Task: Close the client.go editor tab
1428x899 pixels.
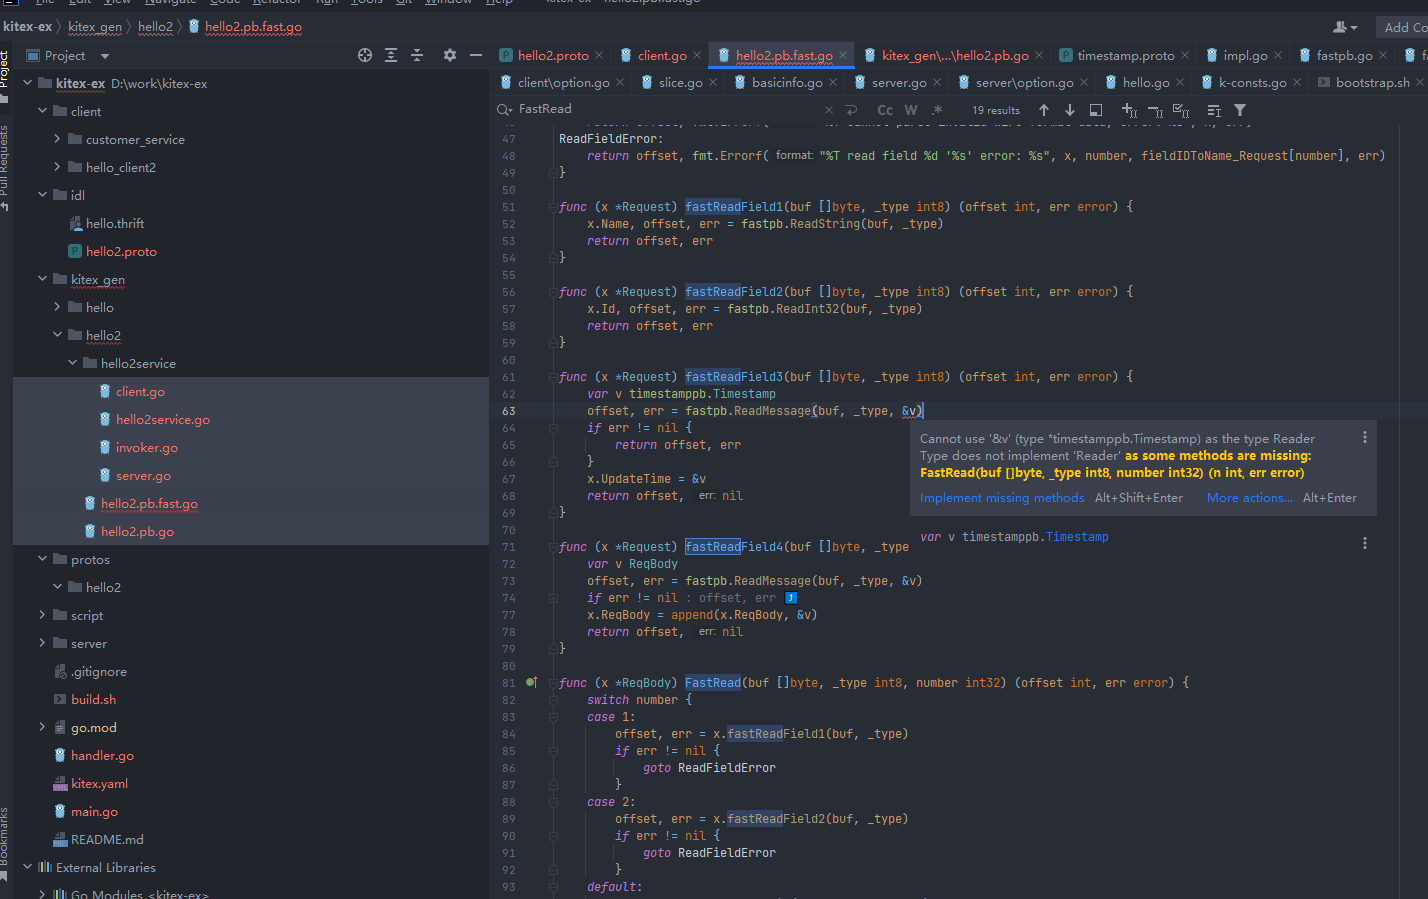Action: [x=697, y=56]
